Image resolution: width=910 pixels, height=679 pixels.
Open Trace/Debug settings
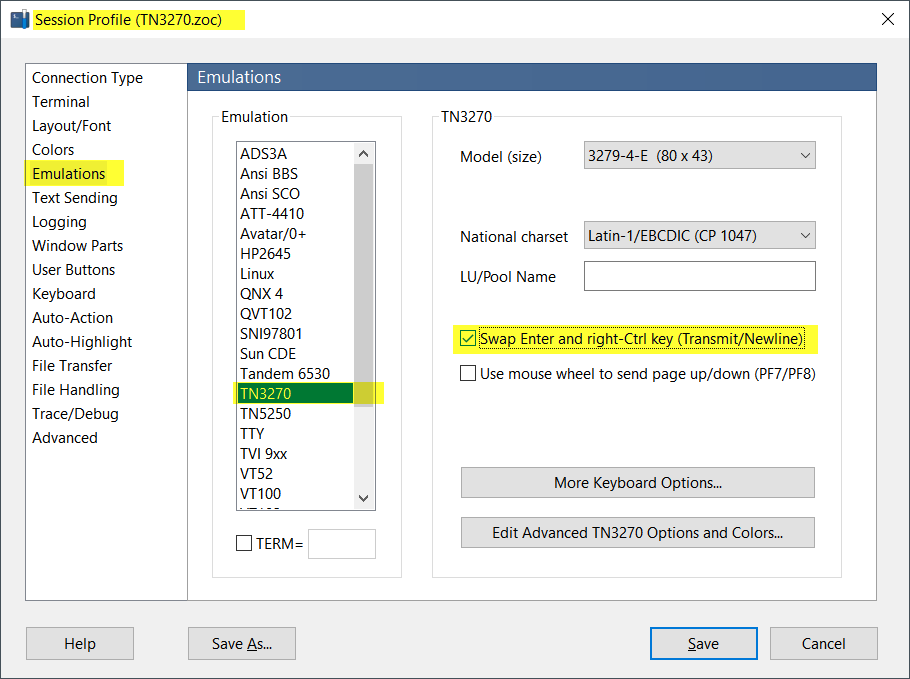coord(75,414)
